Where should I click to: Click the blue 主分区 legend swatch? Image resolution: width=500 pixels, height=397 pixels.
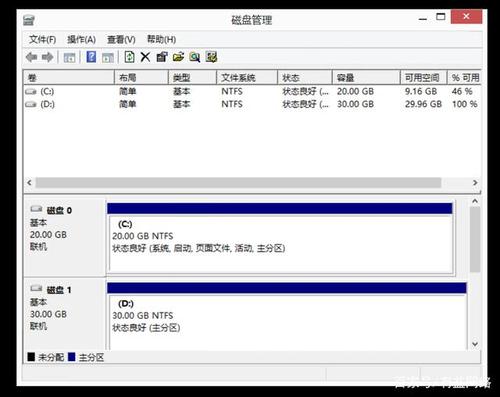point(71,357)
